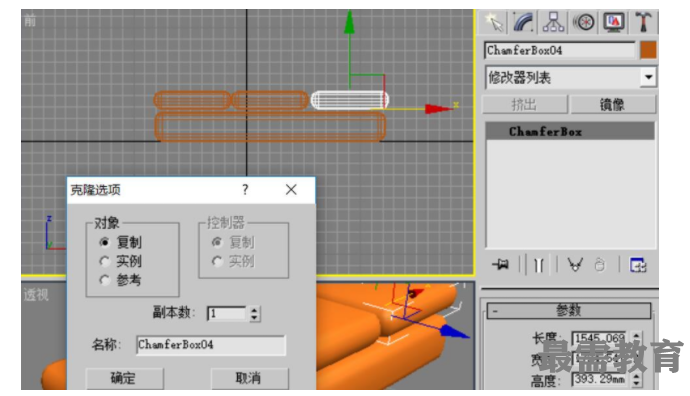Click the long orange base box in the front viewport
Viewport: 690px width, 396px height.
tap(270, 126)
